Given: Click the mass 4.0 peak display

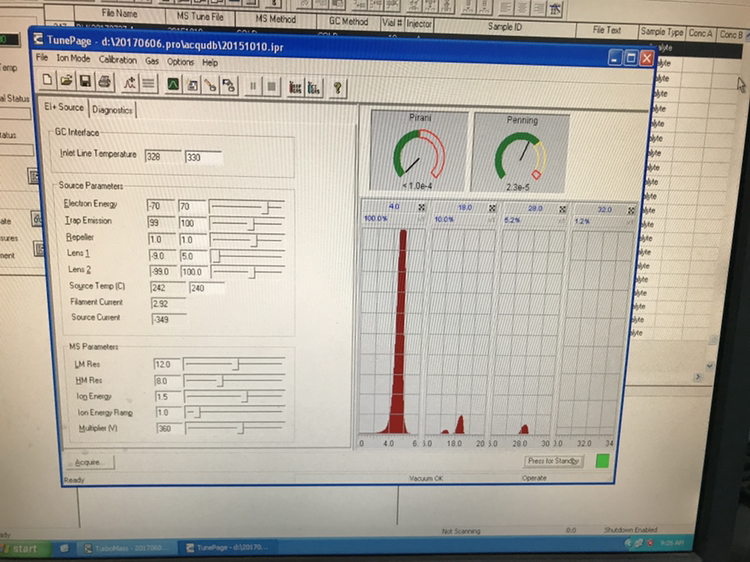Looking at the screenshot, I should pyautogui.click(x=392, y=330).
